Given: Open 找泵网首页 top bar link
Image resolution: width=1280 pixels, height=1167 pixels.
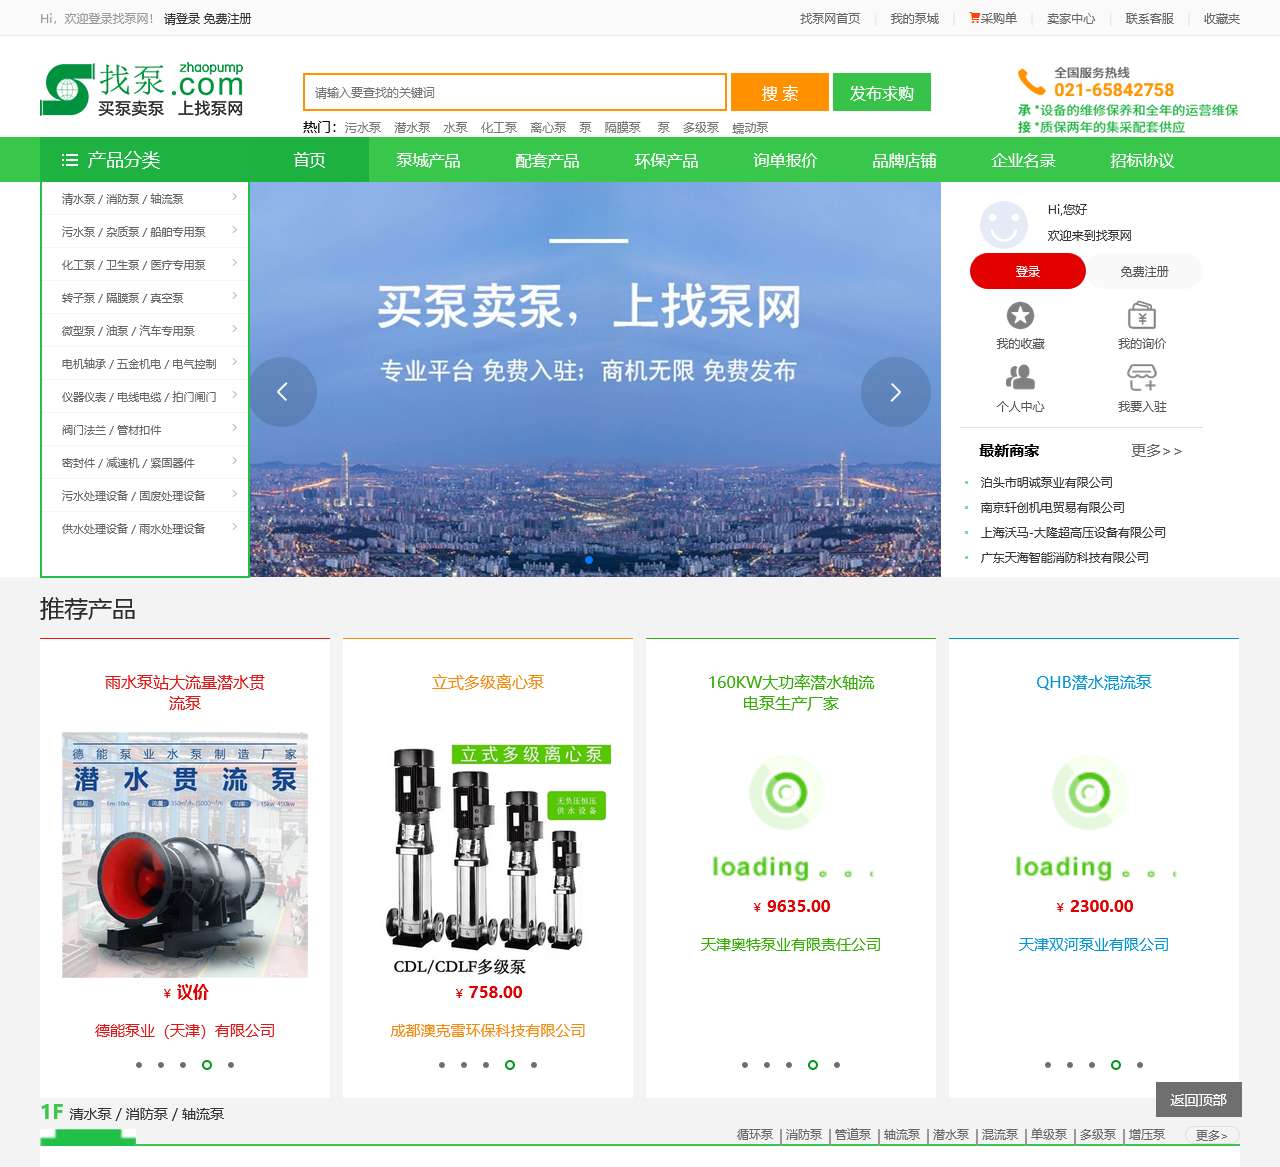Looking at the screenshot, I should [x=830, y=18].
